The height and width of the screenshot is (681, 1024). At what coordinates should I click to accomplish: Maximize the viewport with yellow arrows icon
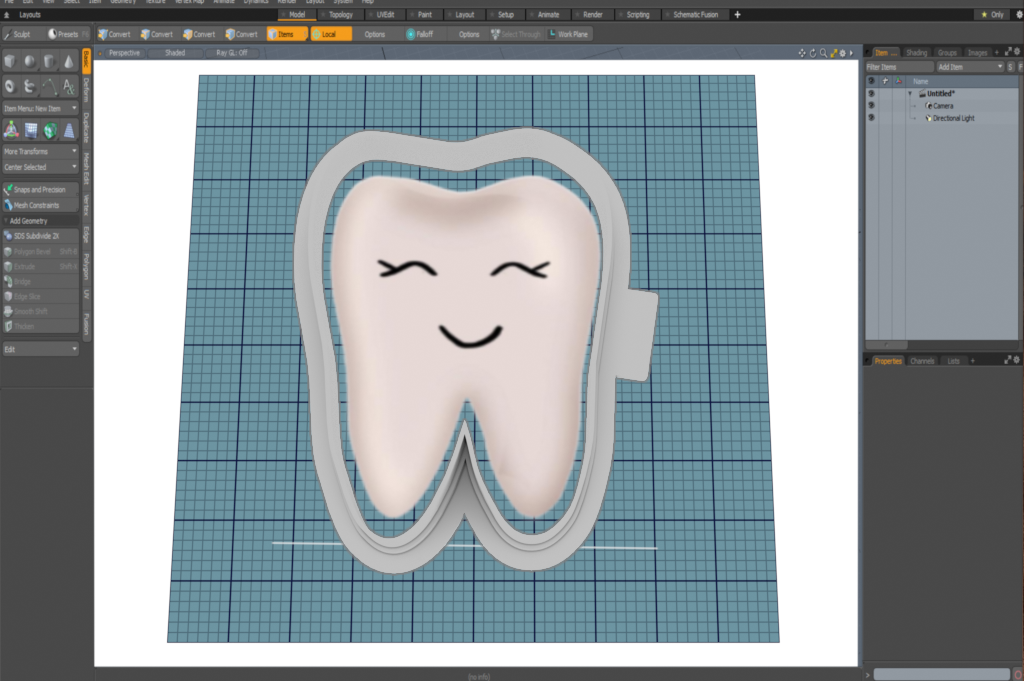[x=833, y=53]
